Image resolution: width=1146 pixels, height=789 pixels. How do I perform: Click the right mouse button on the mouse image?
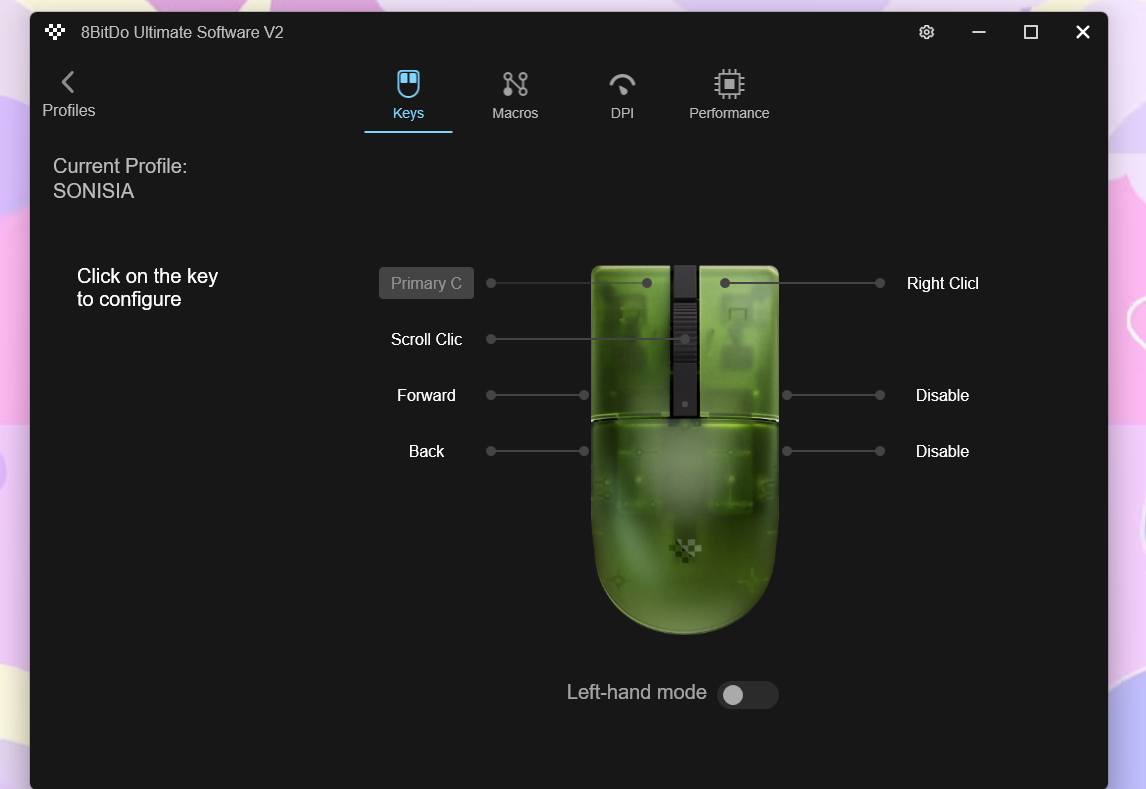739,340
